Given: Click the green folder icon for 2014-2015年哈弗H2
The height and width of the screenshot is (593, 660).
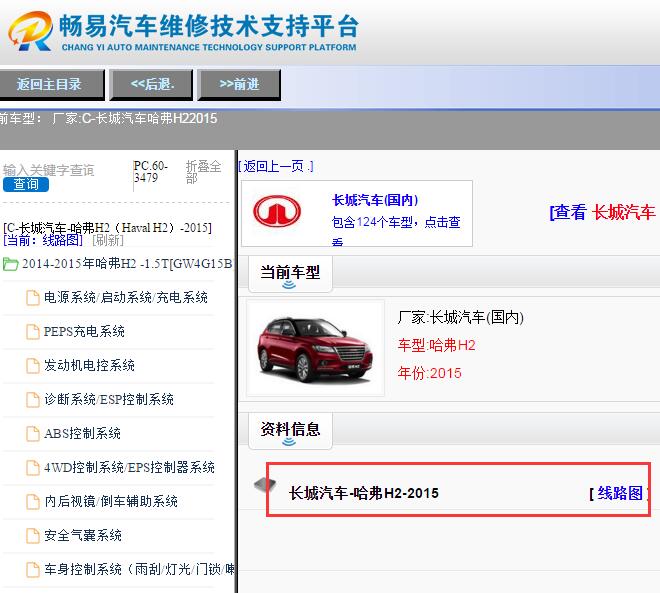Looking at the screenshot, I should (x=11, y=264).
